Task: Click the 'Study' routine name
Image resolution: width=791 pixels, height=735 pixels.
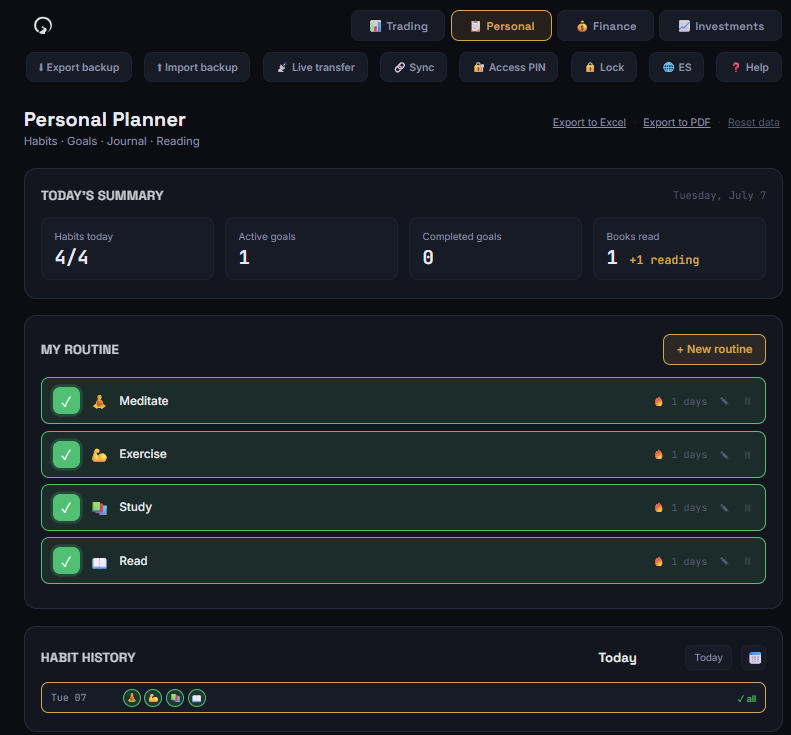Action: [135, 507]
